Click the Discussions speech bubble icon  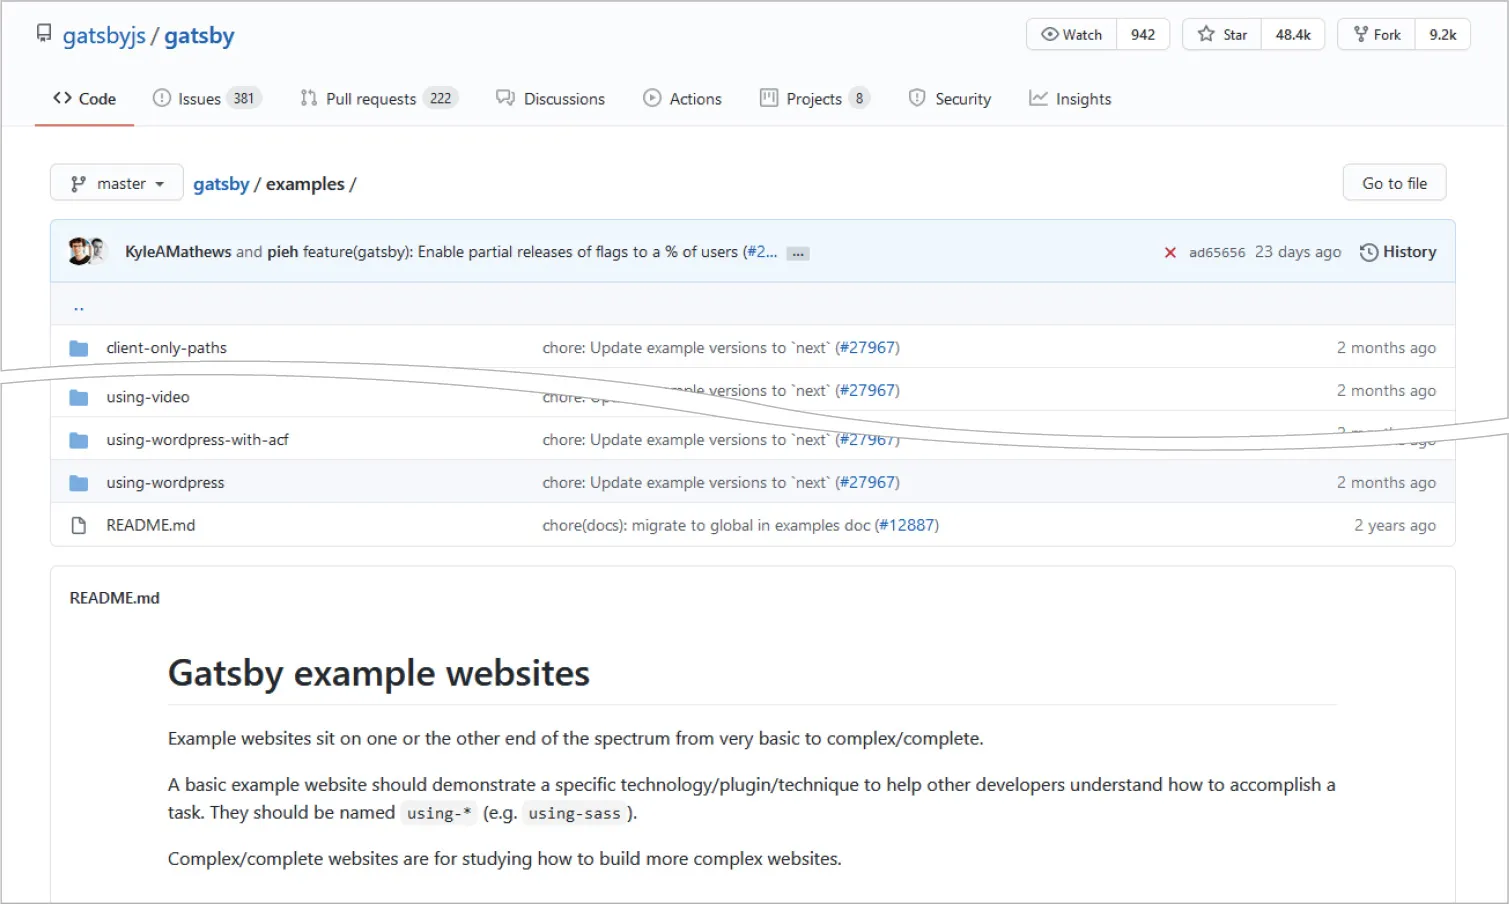pos(505,98)
